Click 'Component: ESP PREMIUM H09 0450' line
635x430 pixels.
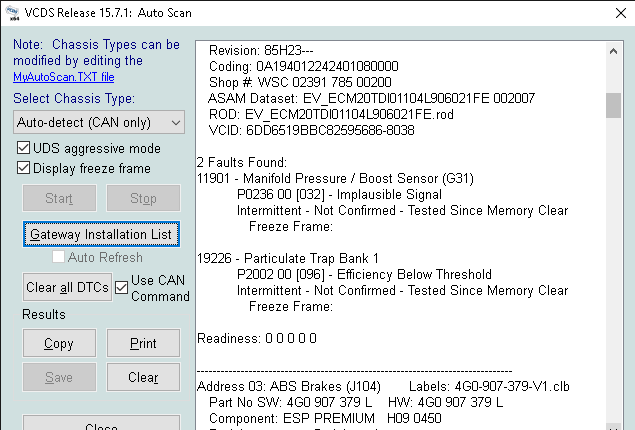[x=325, y=418]
